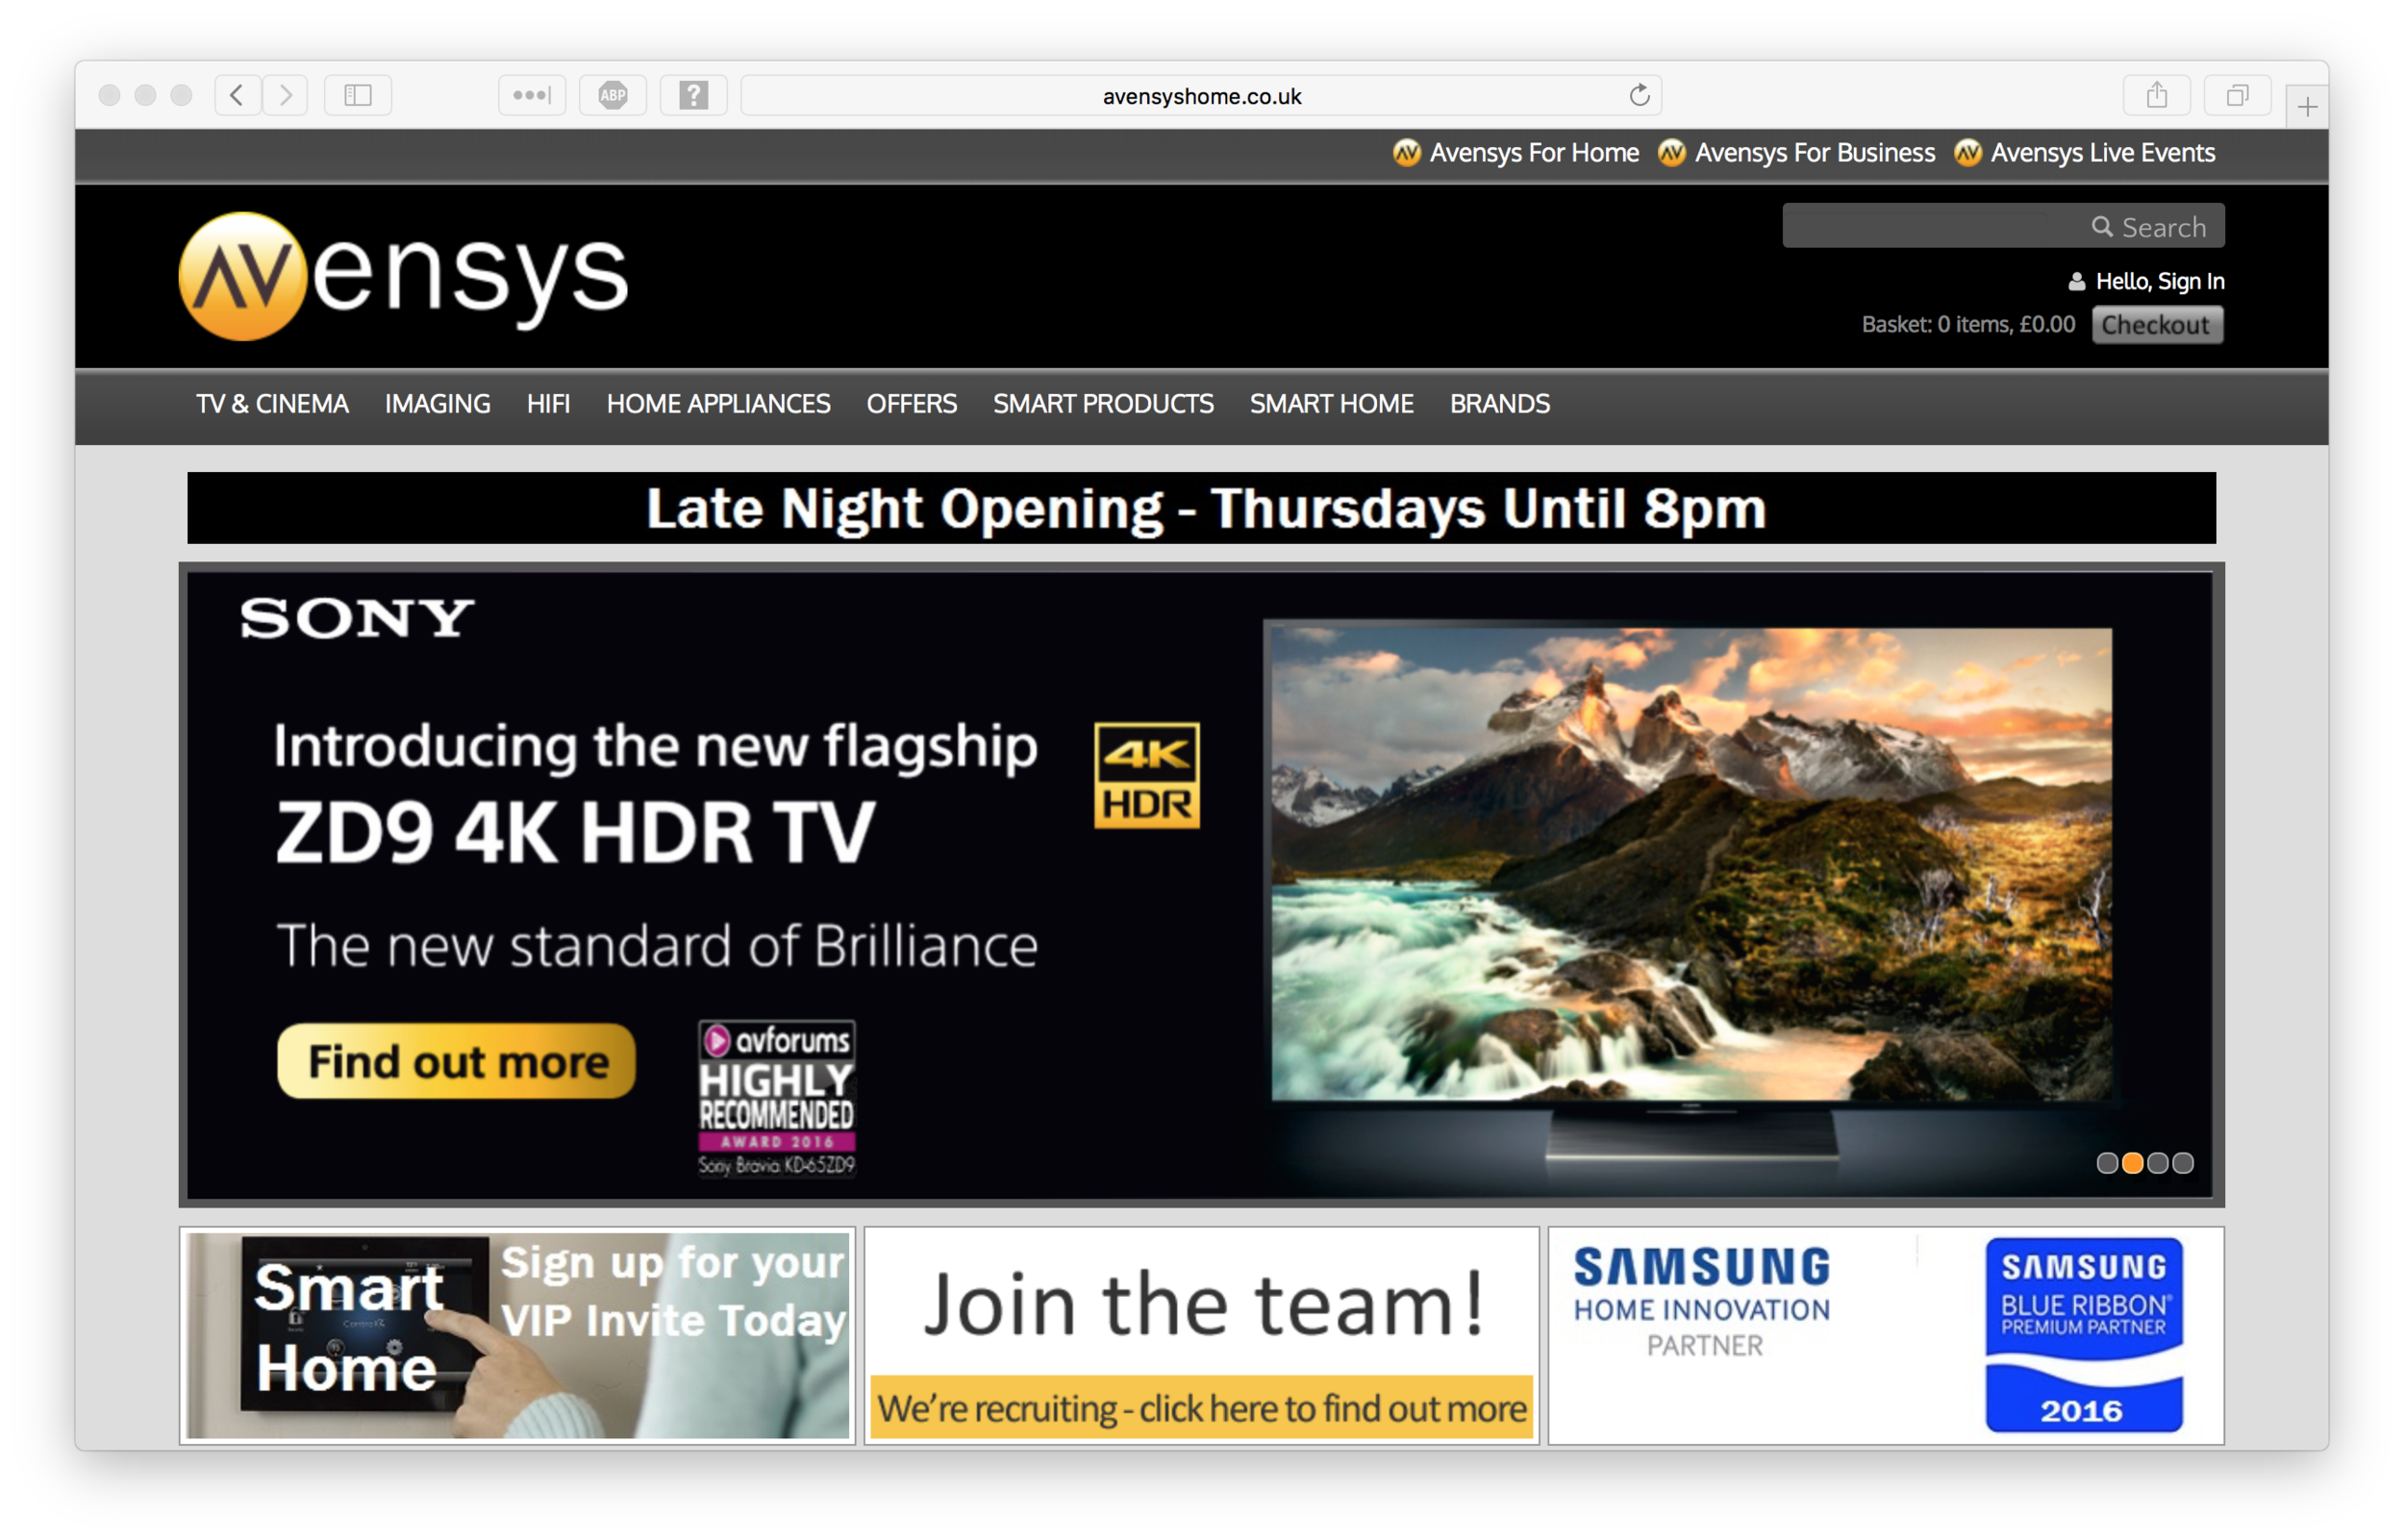The image size is (2404, 1540).
Task: Reload the page with the refresh icon
Action: point(1639,95)
